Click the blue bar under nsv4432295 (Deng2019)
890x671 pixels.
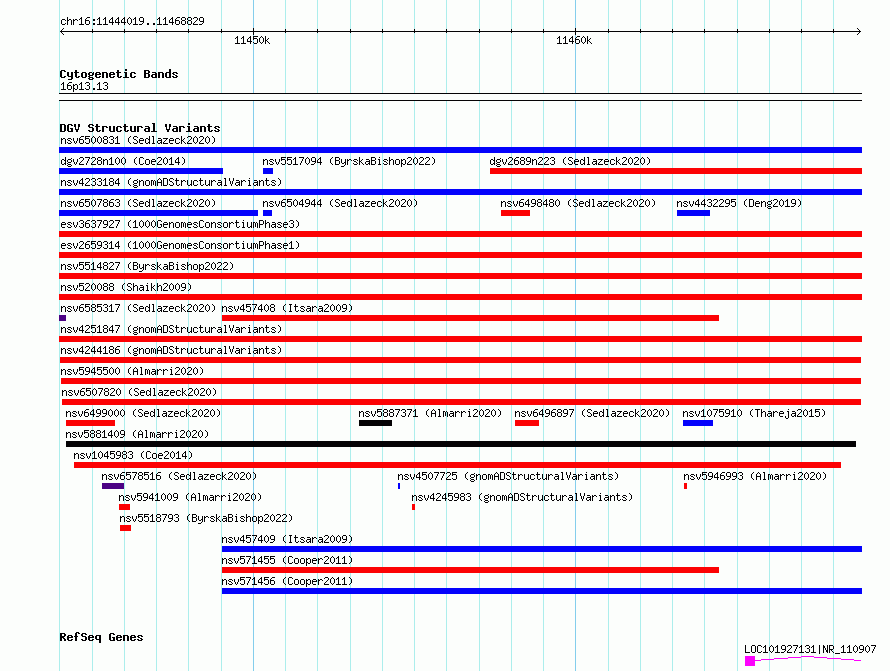point(693,213)
